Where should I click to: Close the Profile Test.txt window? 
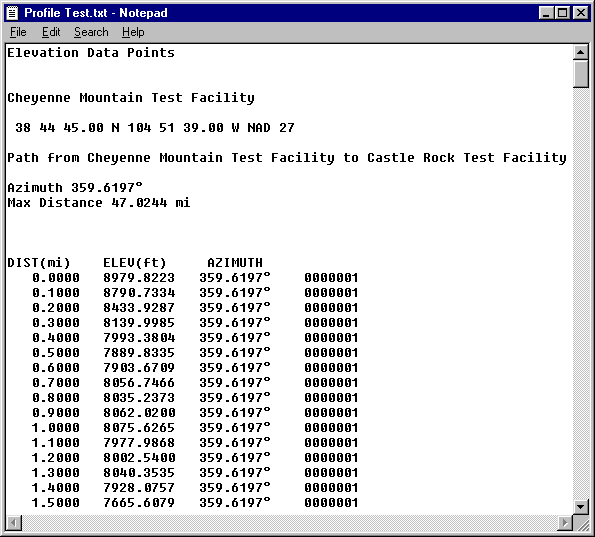point(580,13)
